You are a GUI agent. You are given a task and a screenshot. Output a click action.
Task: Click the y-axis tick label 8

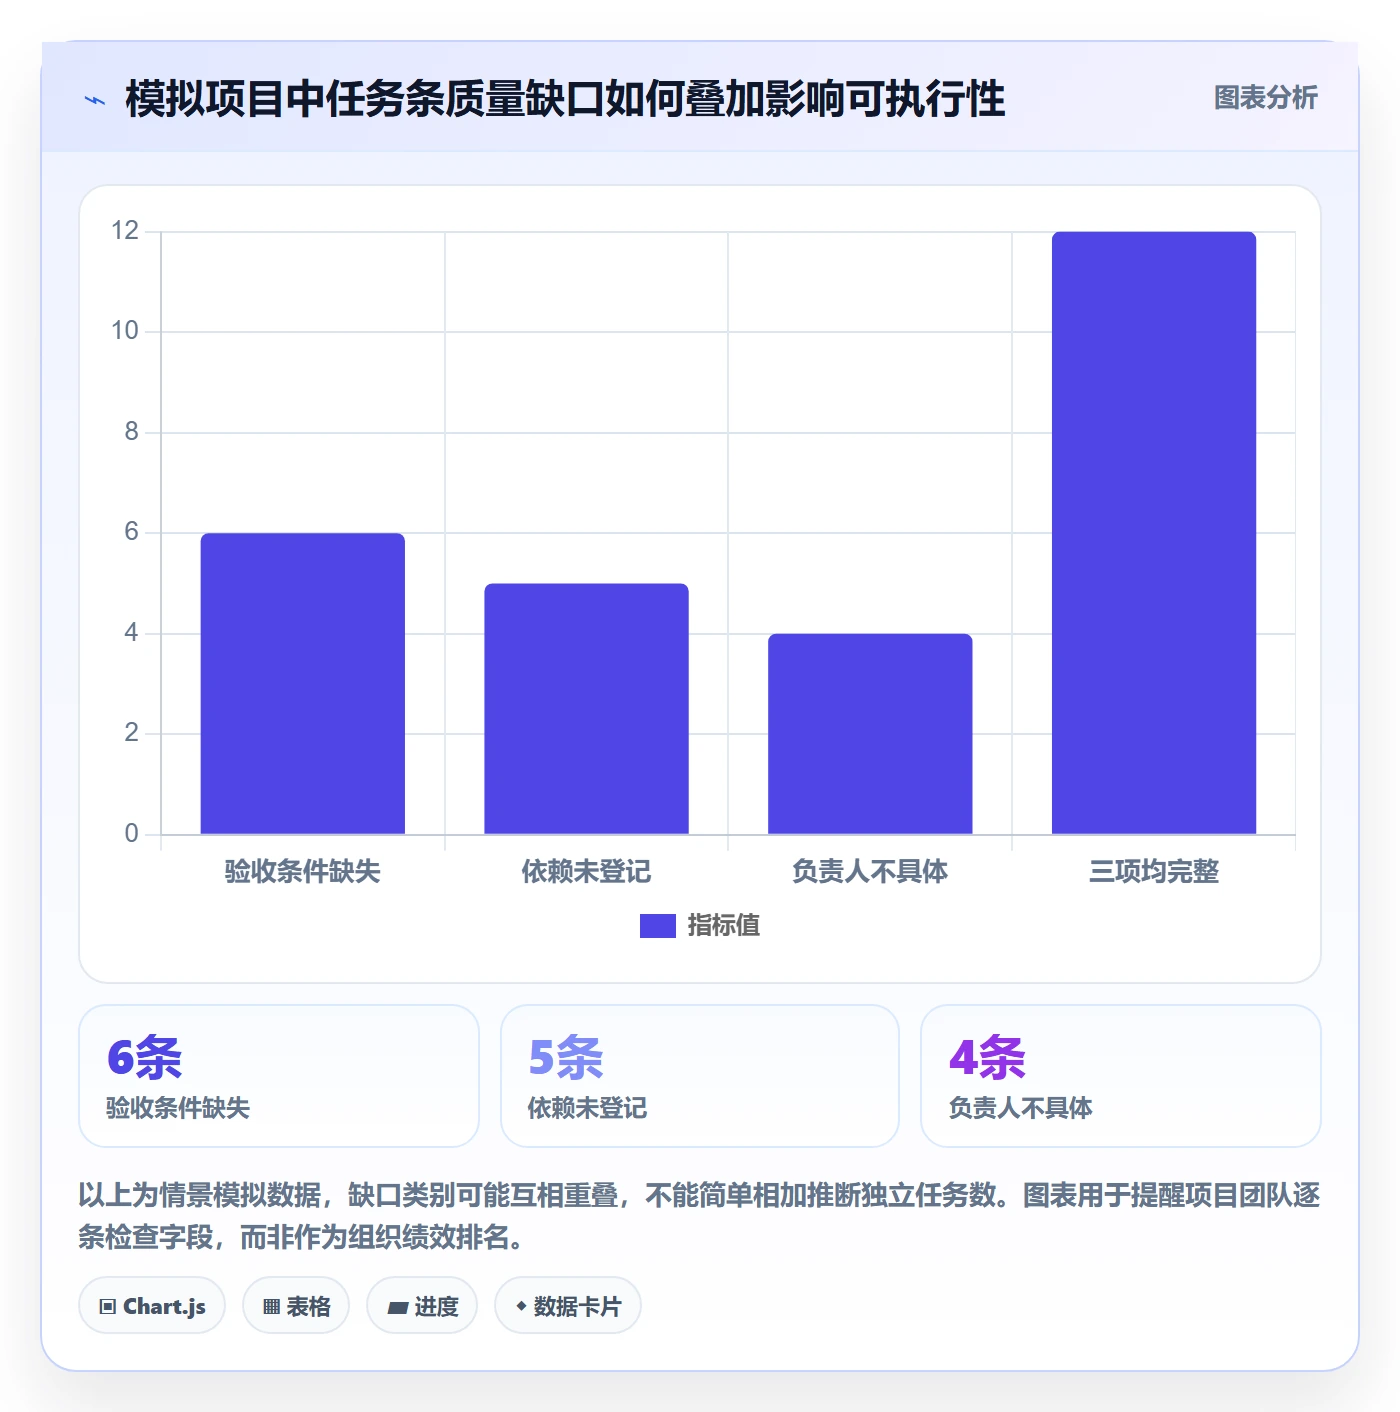click(132, 432)
